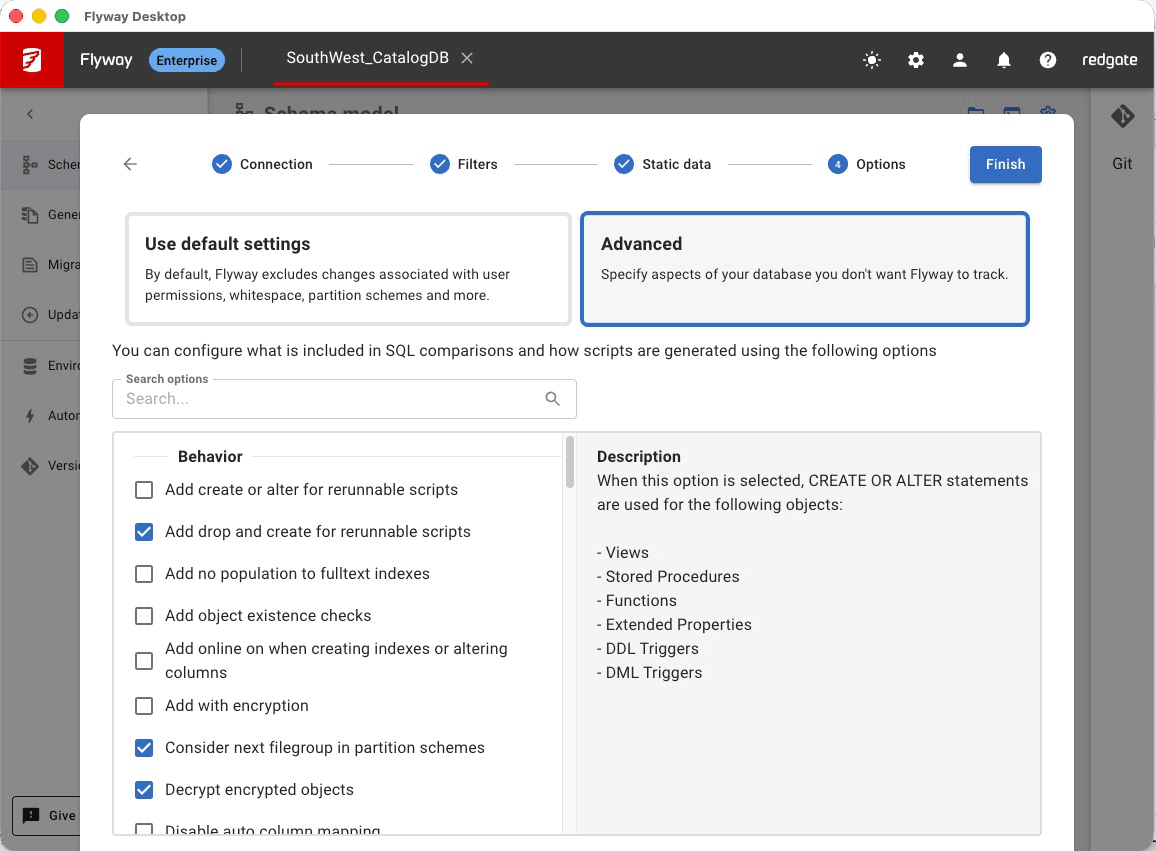Select the Advanced settings card
Screen dimensions: 1156x851
[804, 269]
